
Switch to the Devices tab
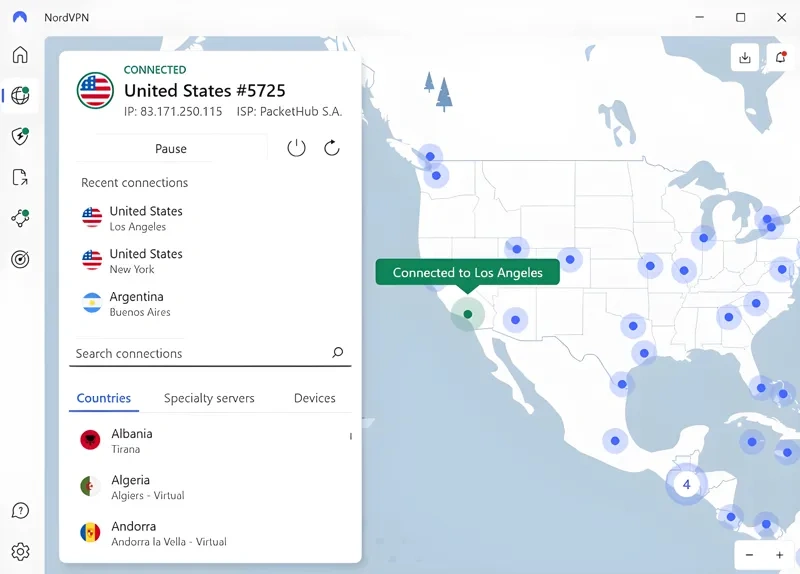315,398
